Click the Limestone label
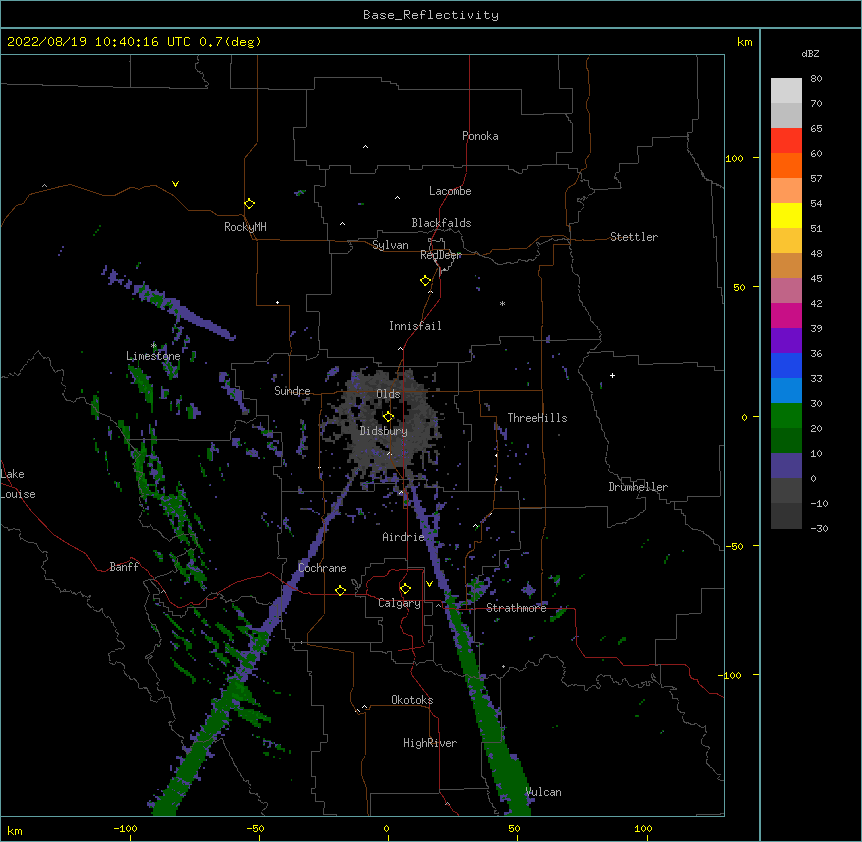Viewport: 862px width, 842px height. [x=153, y=356]
